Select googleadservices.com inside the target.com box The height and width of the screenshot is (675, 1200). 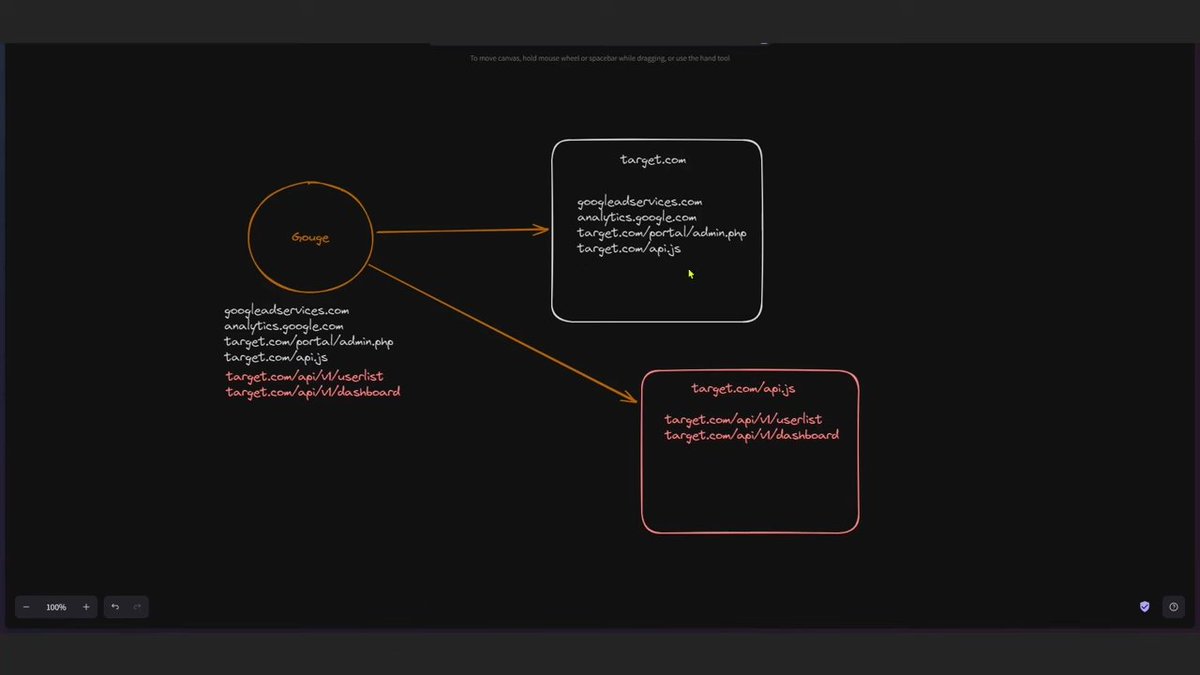(640, 202)
